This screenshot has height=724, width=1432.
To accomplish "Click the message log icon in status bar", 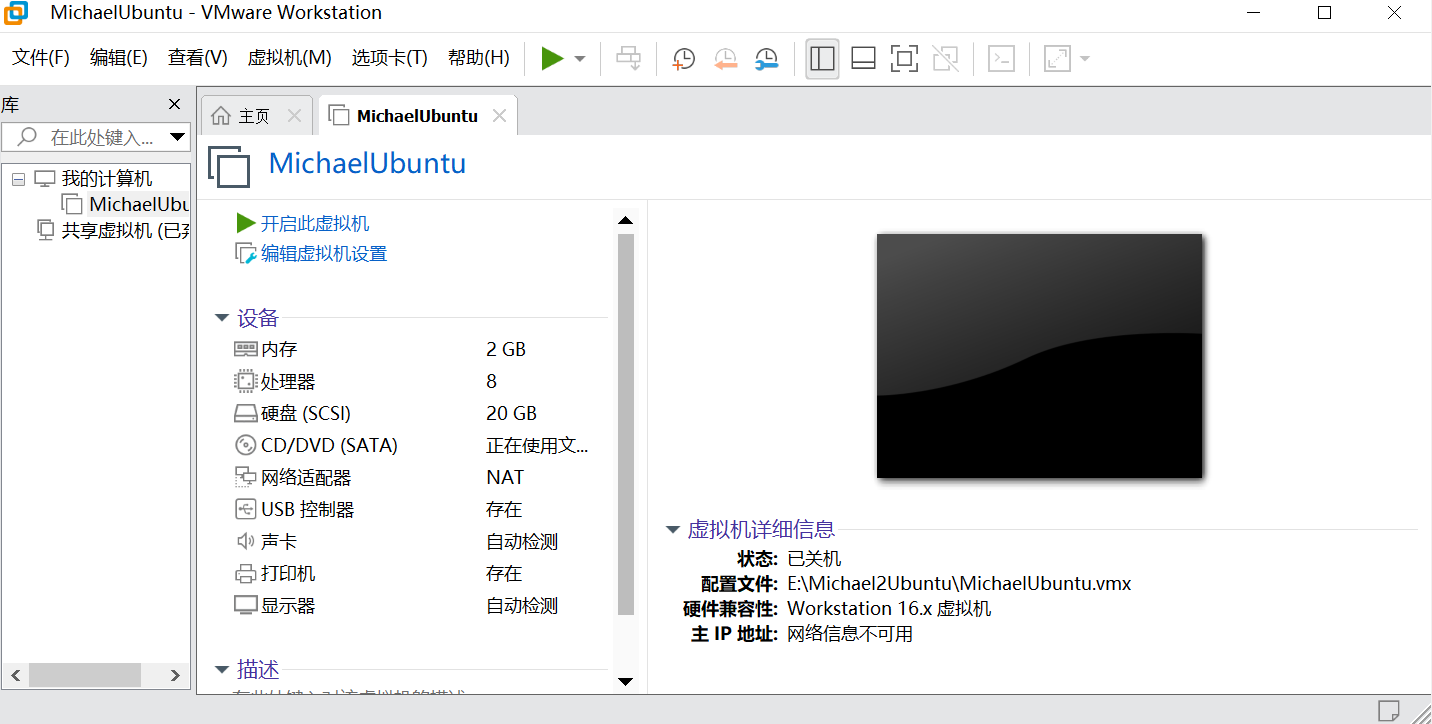I will pyautogui.click(x=1388, y=710).
